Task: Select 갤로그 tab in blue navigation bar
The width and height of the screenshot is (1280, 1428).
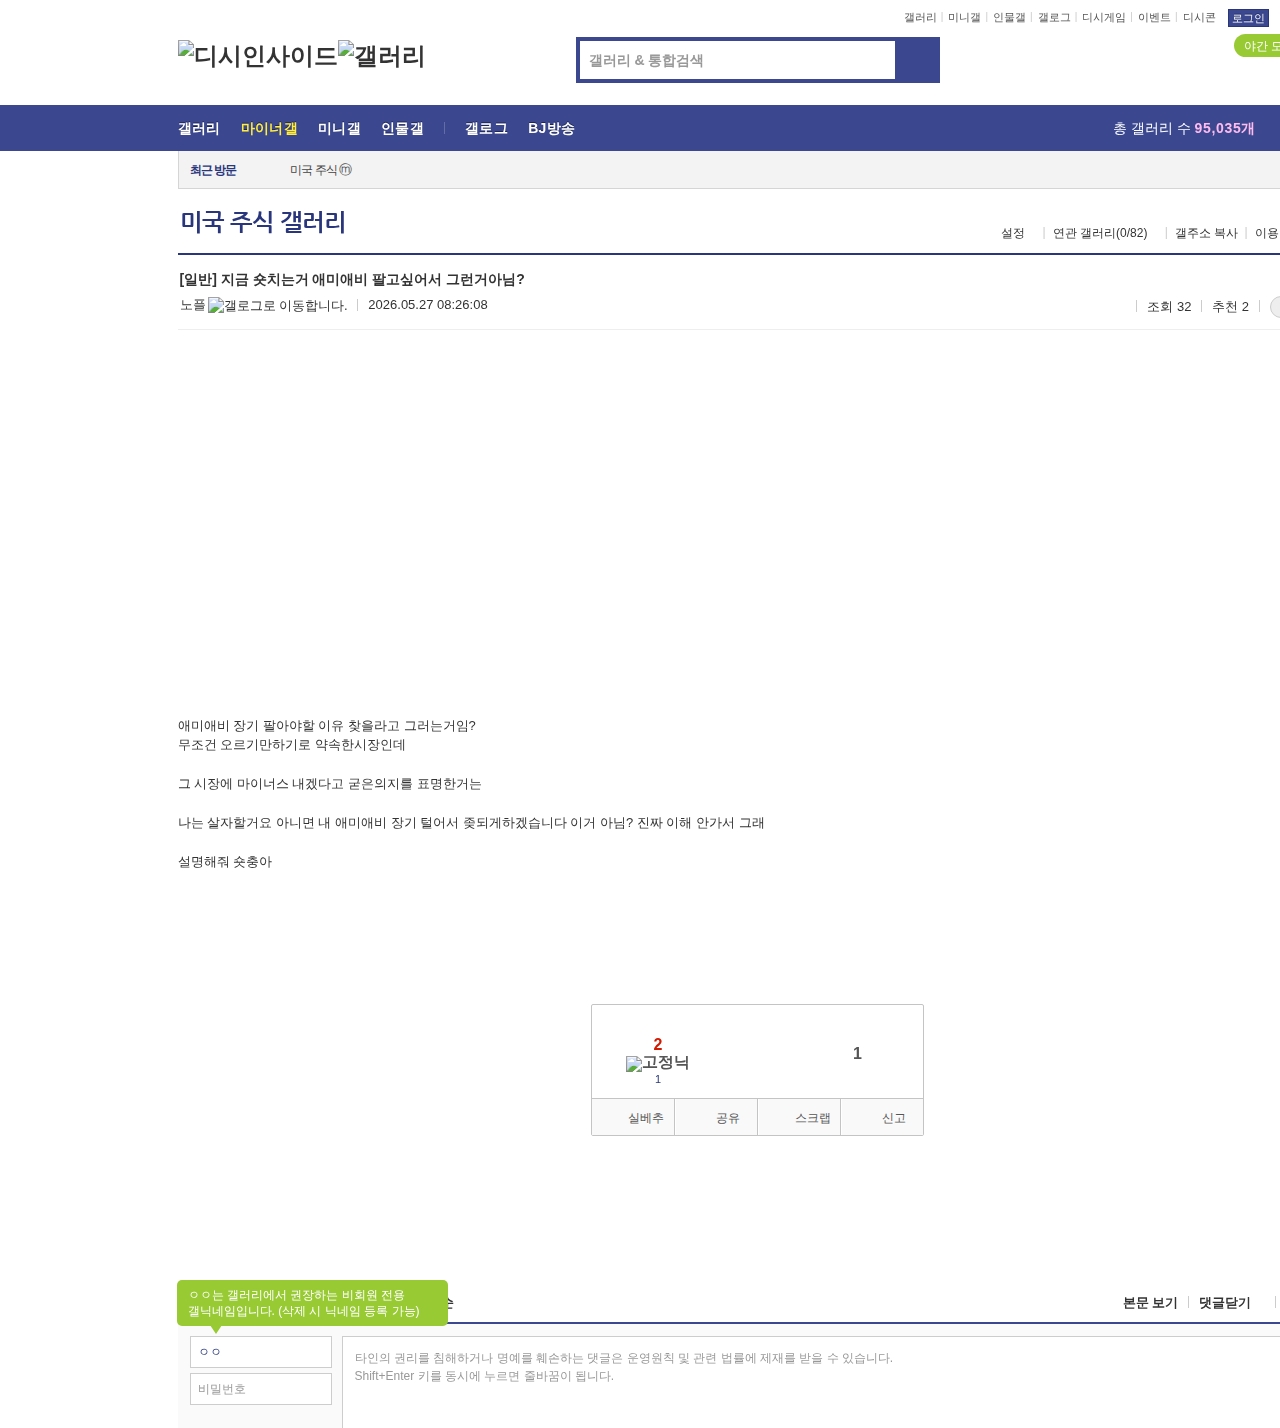Action: pyautogui.click(x=486, y=129)
